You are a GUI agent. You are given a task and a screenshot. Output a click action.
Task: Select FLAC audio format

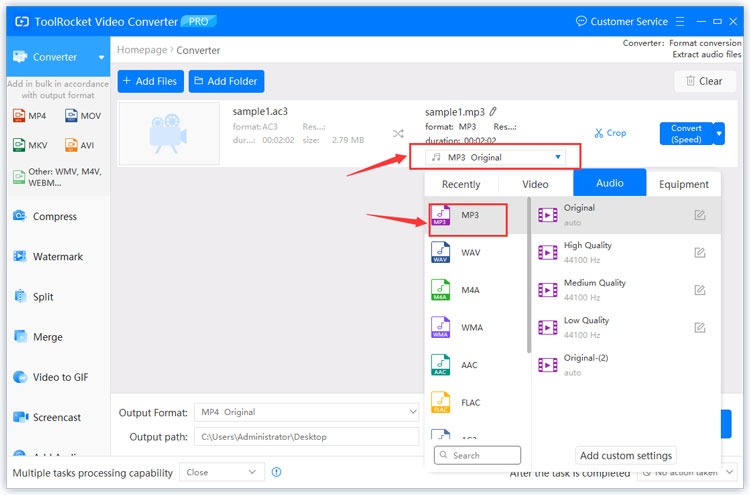pyautogui.click(x=476, y=403)
